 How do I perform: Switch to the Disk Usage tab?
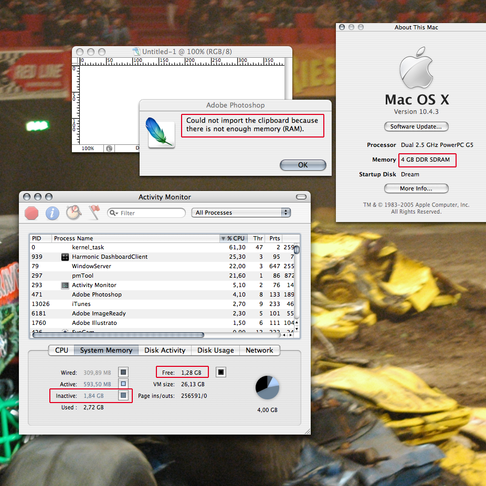tap(215, 350)
